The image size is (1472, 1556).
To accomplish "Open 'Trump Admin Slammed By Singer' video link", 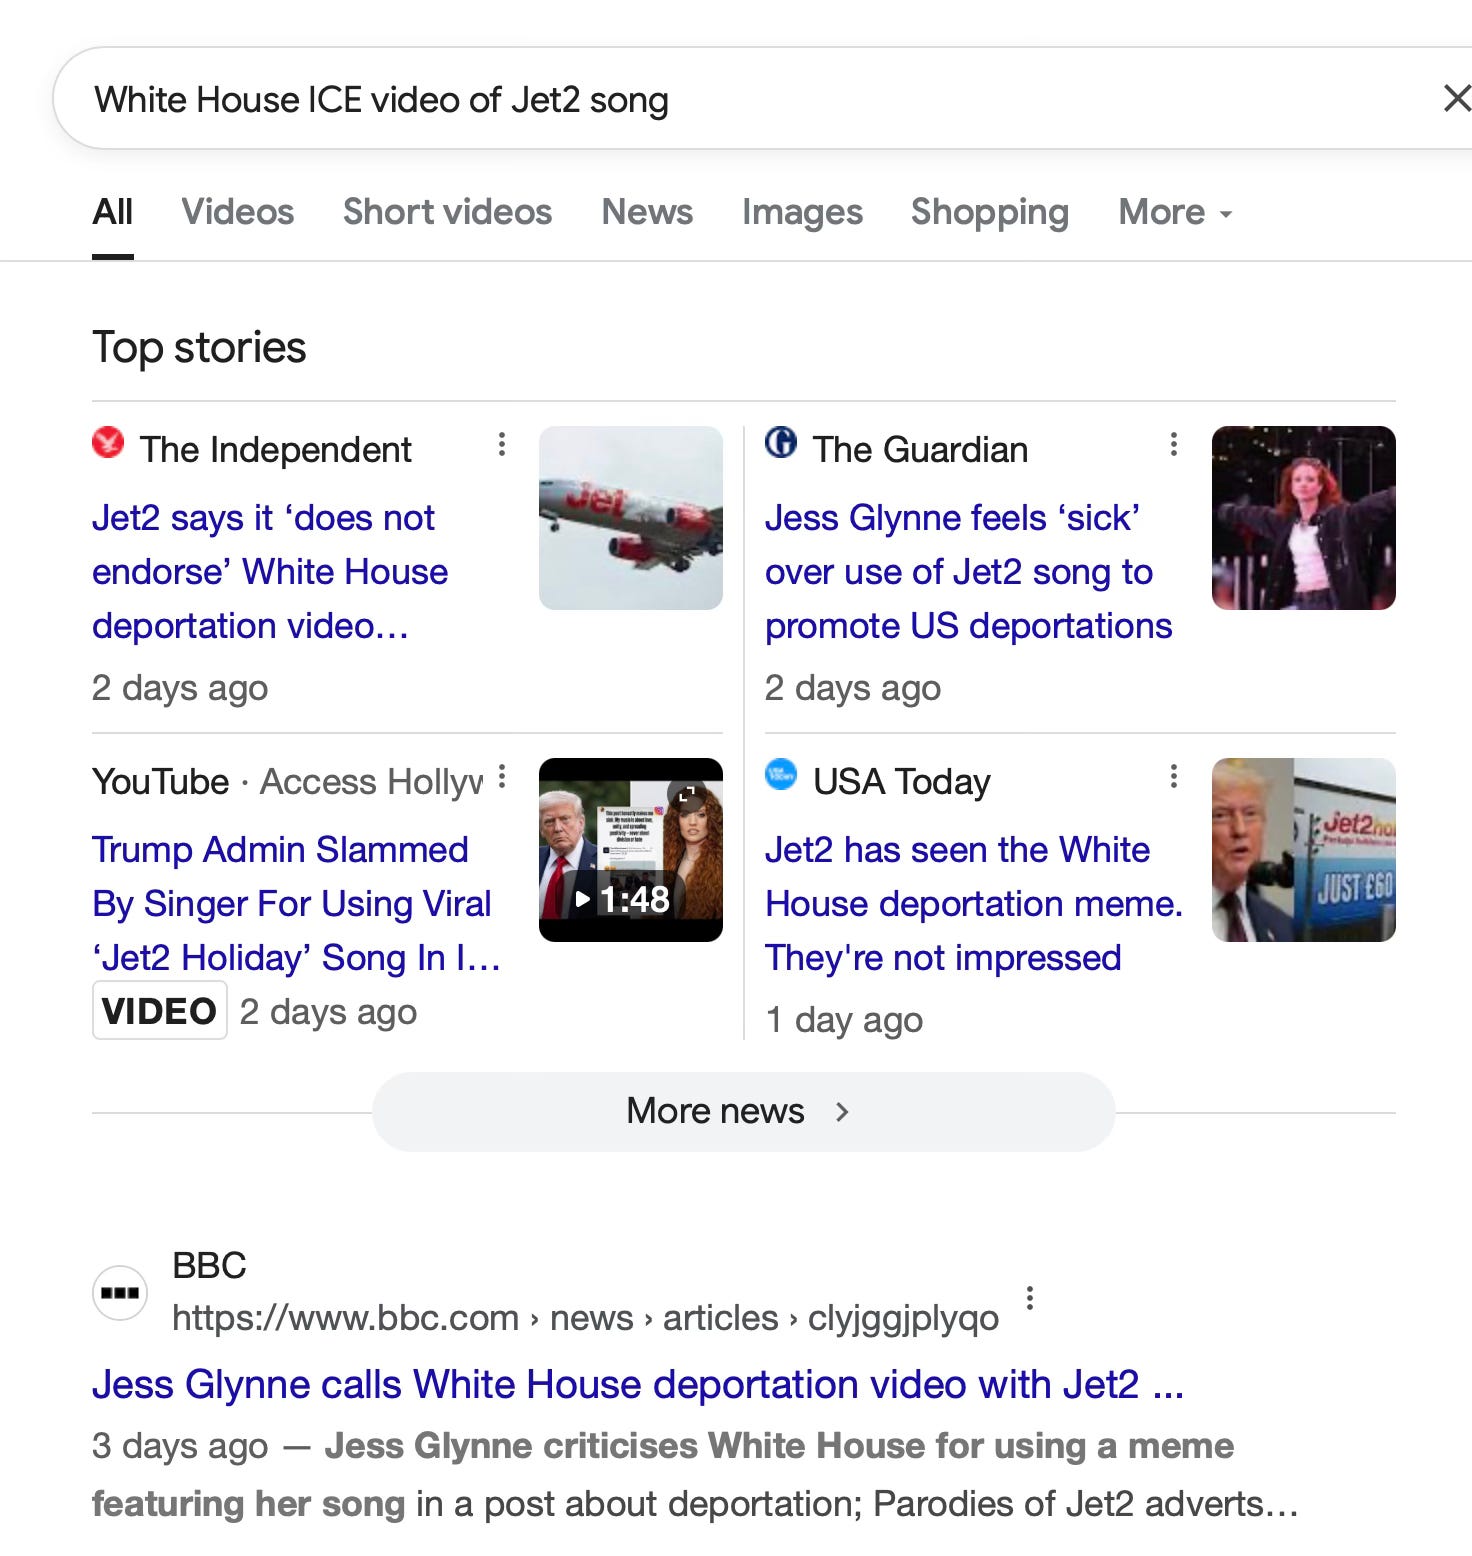I will click(296, 904).
